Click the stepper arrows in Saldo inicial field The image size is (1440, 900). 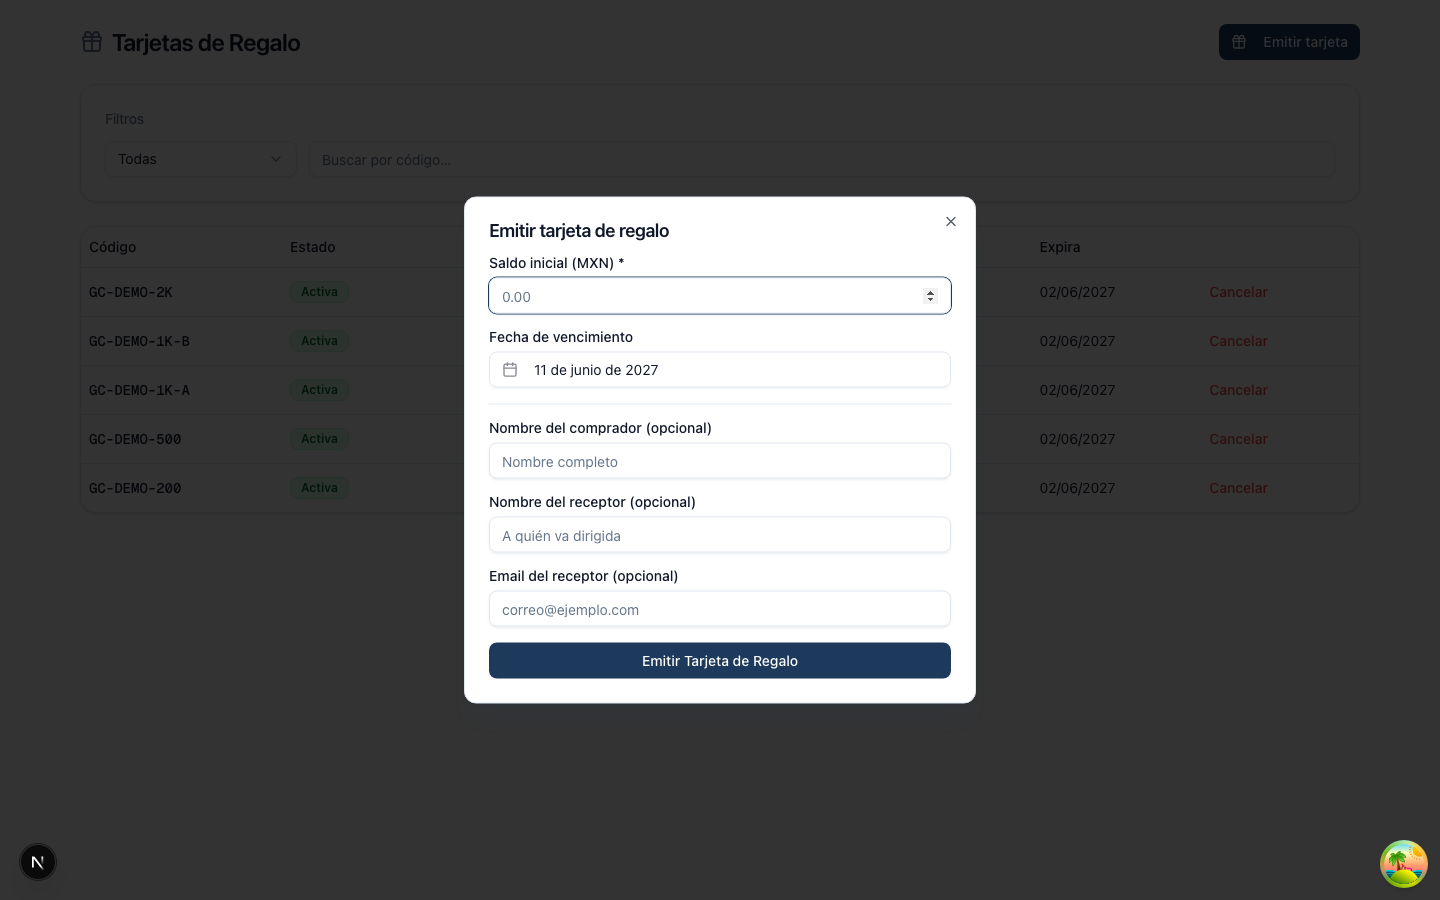930,296
